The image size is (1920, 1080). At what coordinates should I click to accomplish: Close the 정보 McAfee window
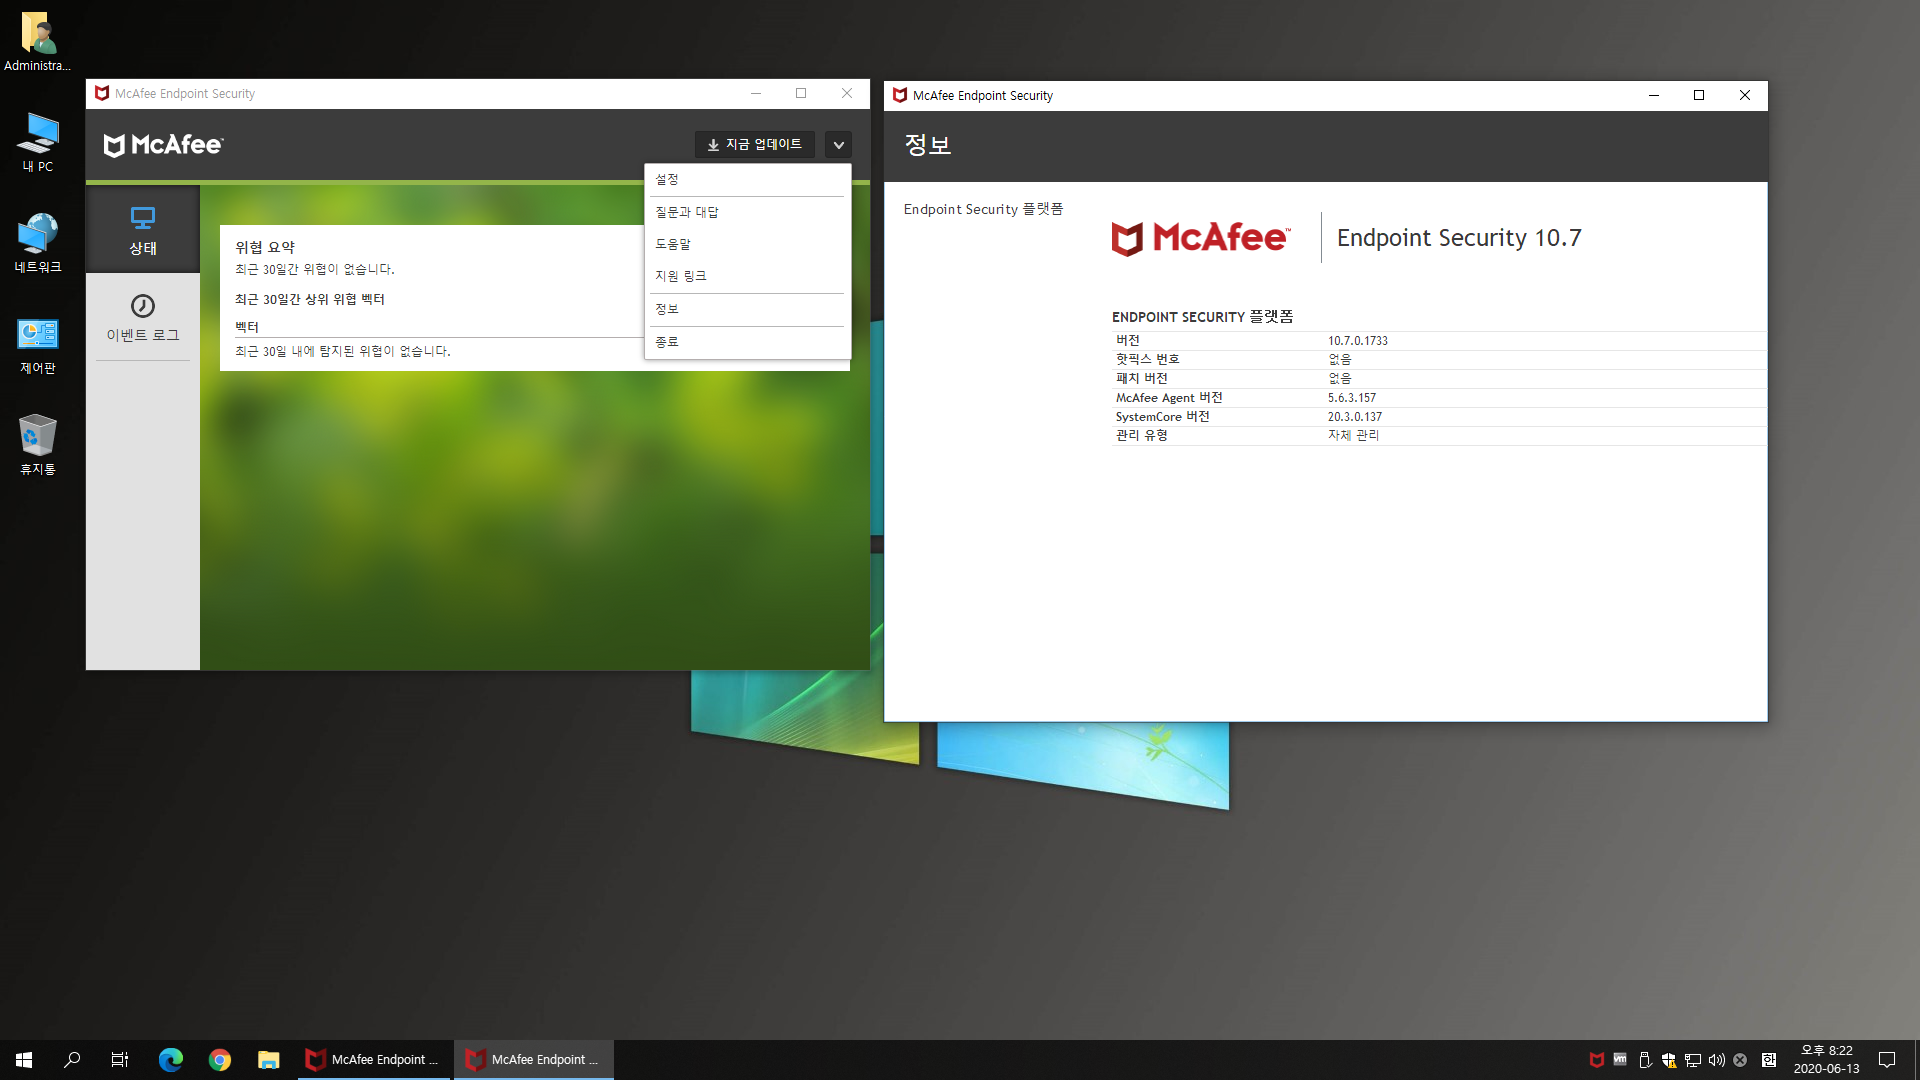pyautogui.click(x=1745, y=96)
